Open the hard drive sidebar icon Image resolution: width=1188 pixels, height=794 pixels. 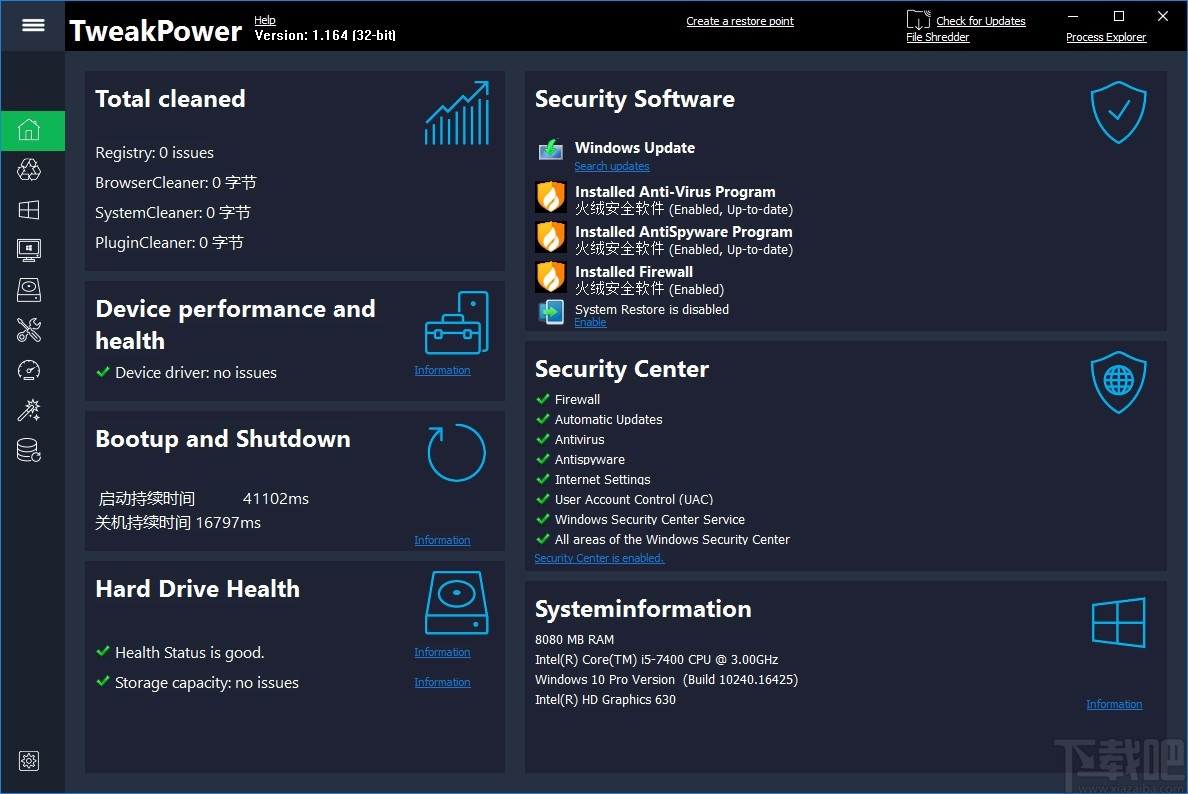point(29,290)
